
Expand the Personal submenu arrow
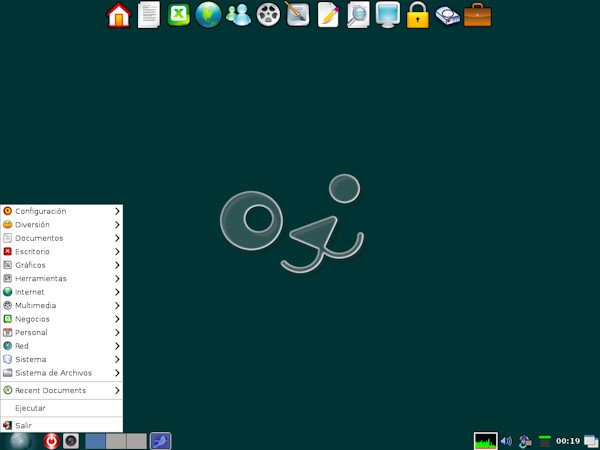coord(117,333)
